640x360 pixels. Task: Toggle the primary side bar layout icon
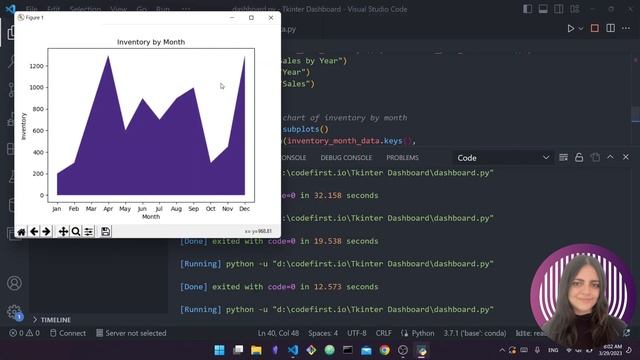pyautogui.click(x=527, y=9)
